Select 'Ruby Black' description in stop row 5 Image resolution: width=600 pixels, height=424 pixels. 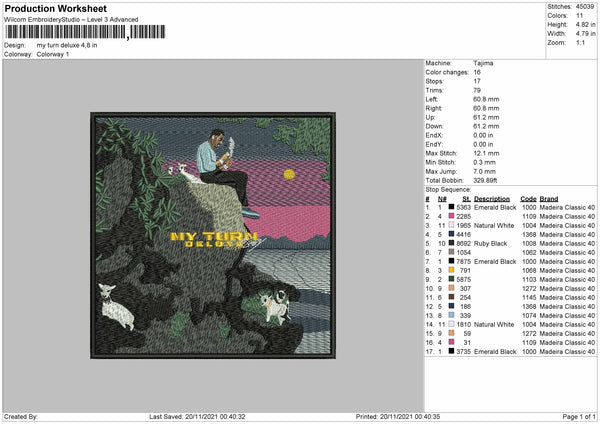click(x=491, y=243)
